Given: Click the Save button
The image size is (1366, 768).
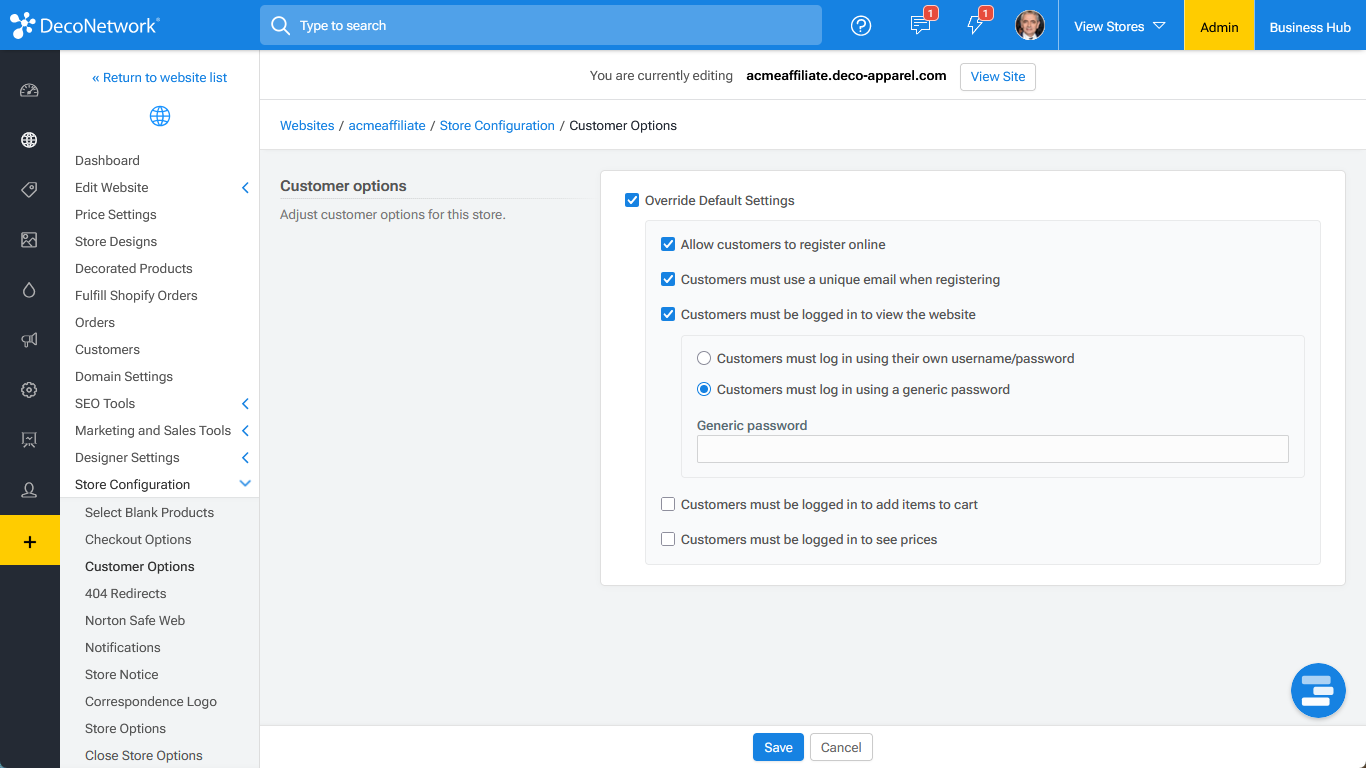Looking at the screenshot, I should [x=778, y=748].
